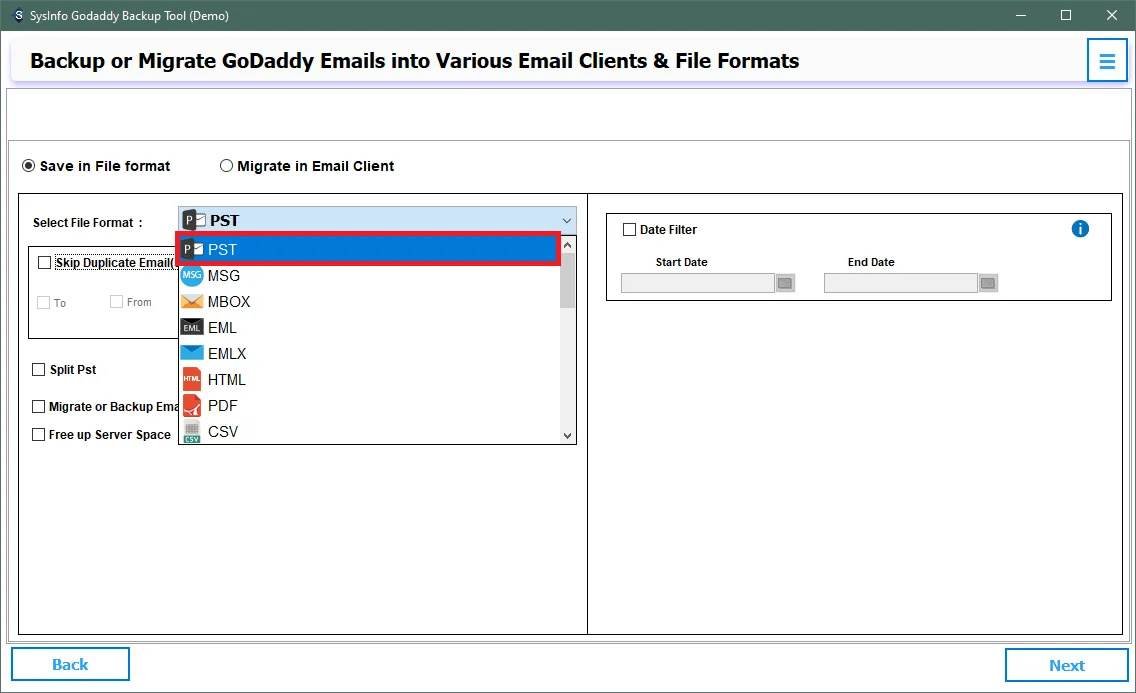This screenshot has width=1136, height=693.
Task: Open the hamburger menu icon
Action: point(1107,61)
